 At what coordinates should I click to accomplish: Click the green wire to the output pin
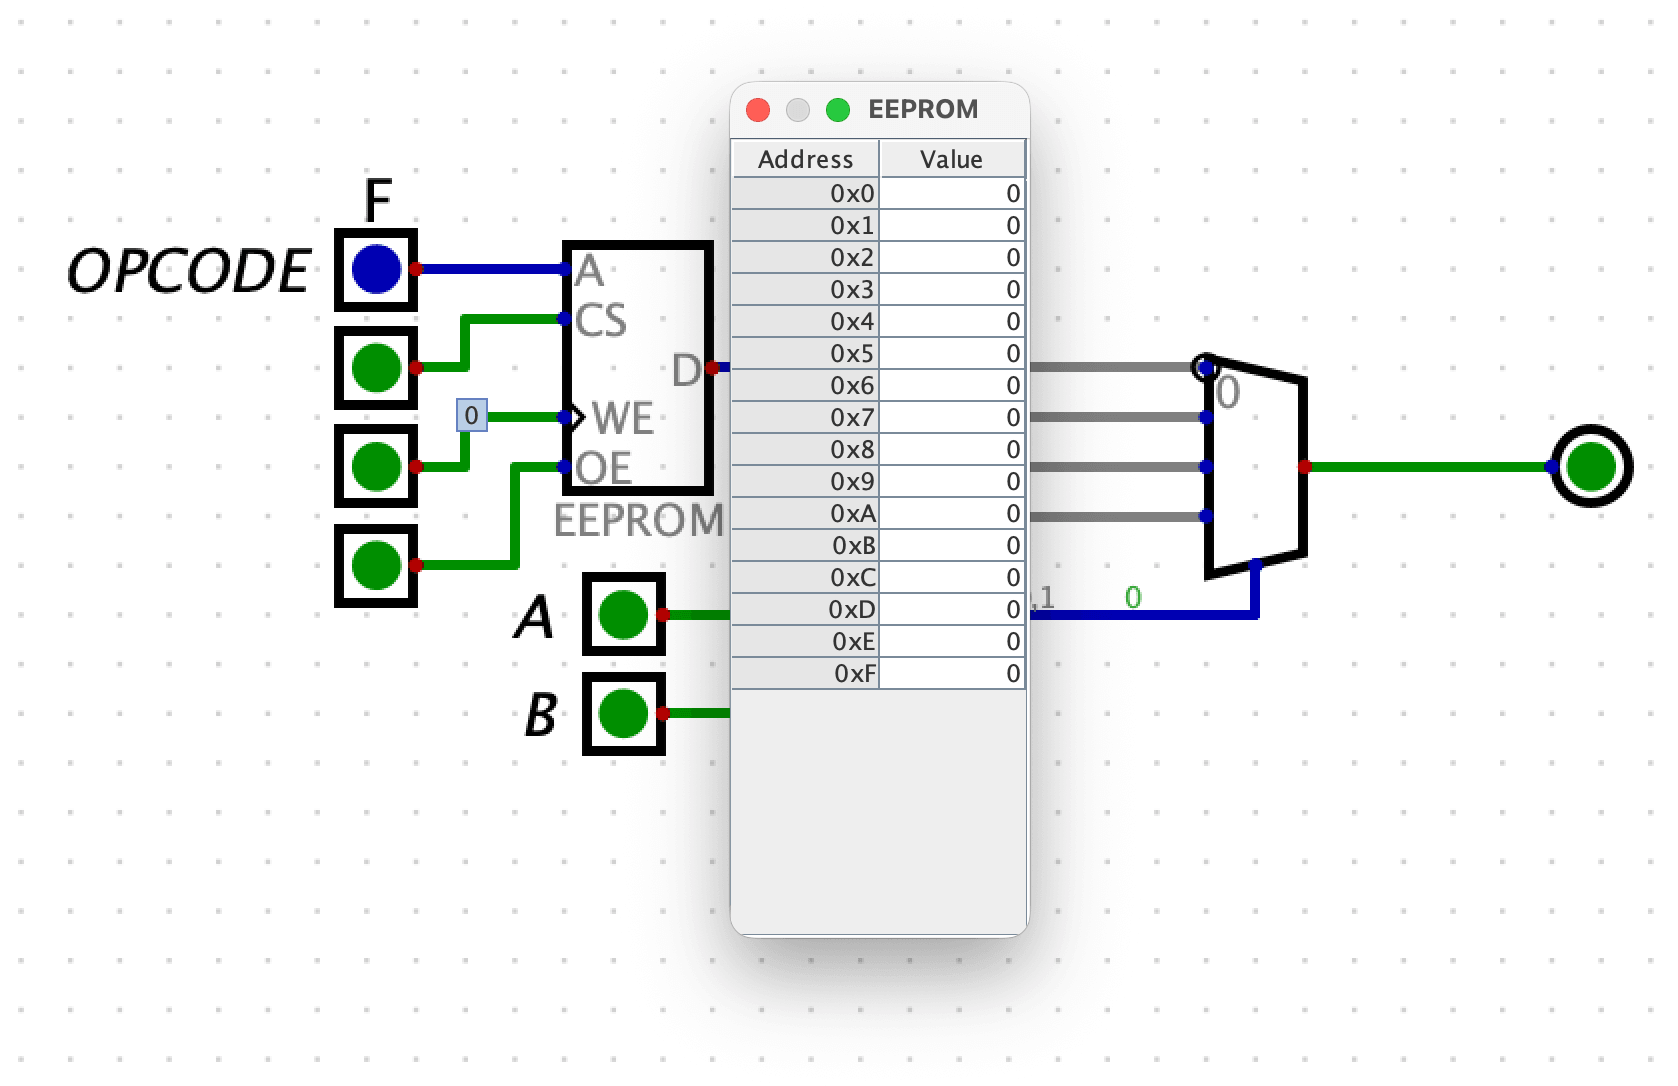point(1428,466)
